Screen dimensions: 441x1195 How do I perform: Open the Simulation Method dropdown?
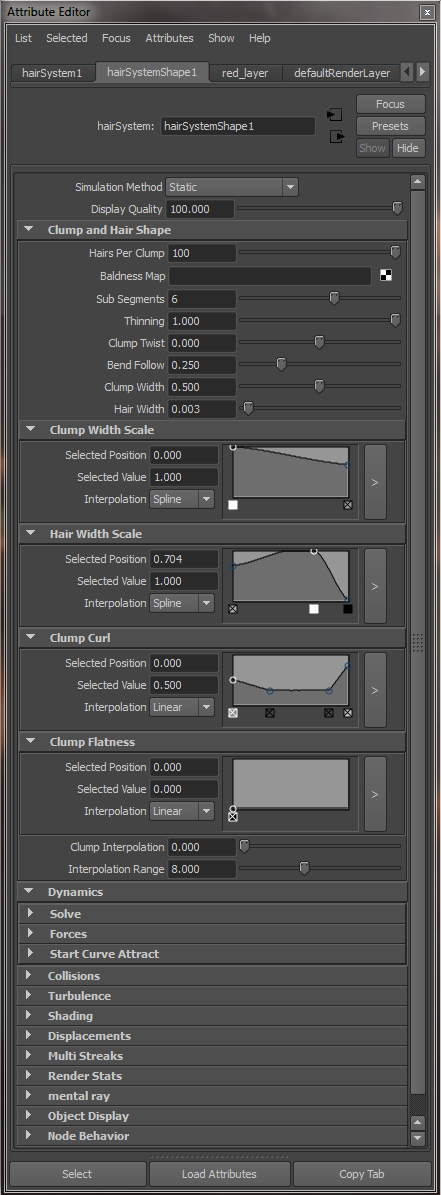click(232, 187)
